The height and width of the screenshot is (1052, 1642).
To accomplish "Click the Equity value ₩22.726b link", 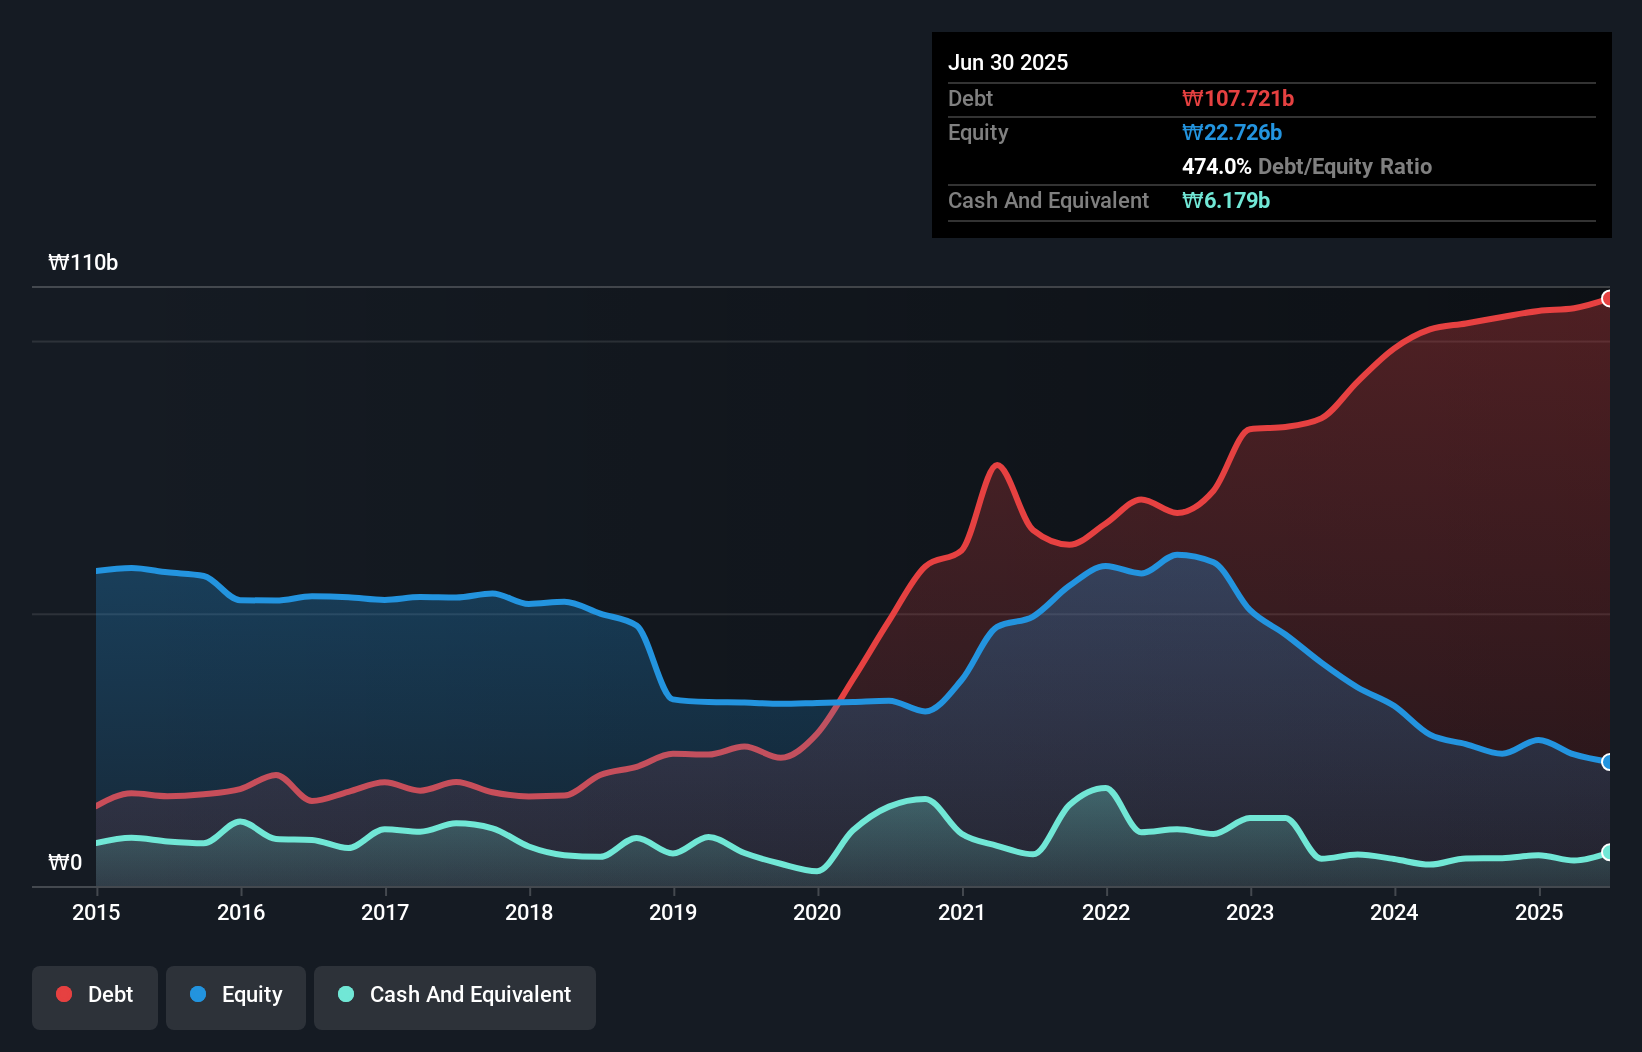I will [x=1233, y=132].
